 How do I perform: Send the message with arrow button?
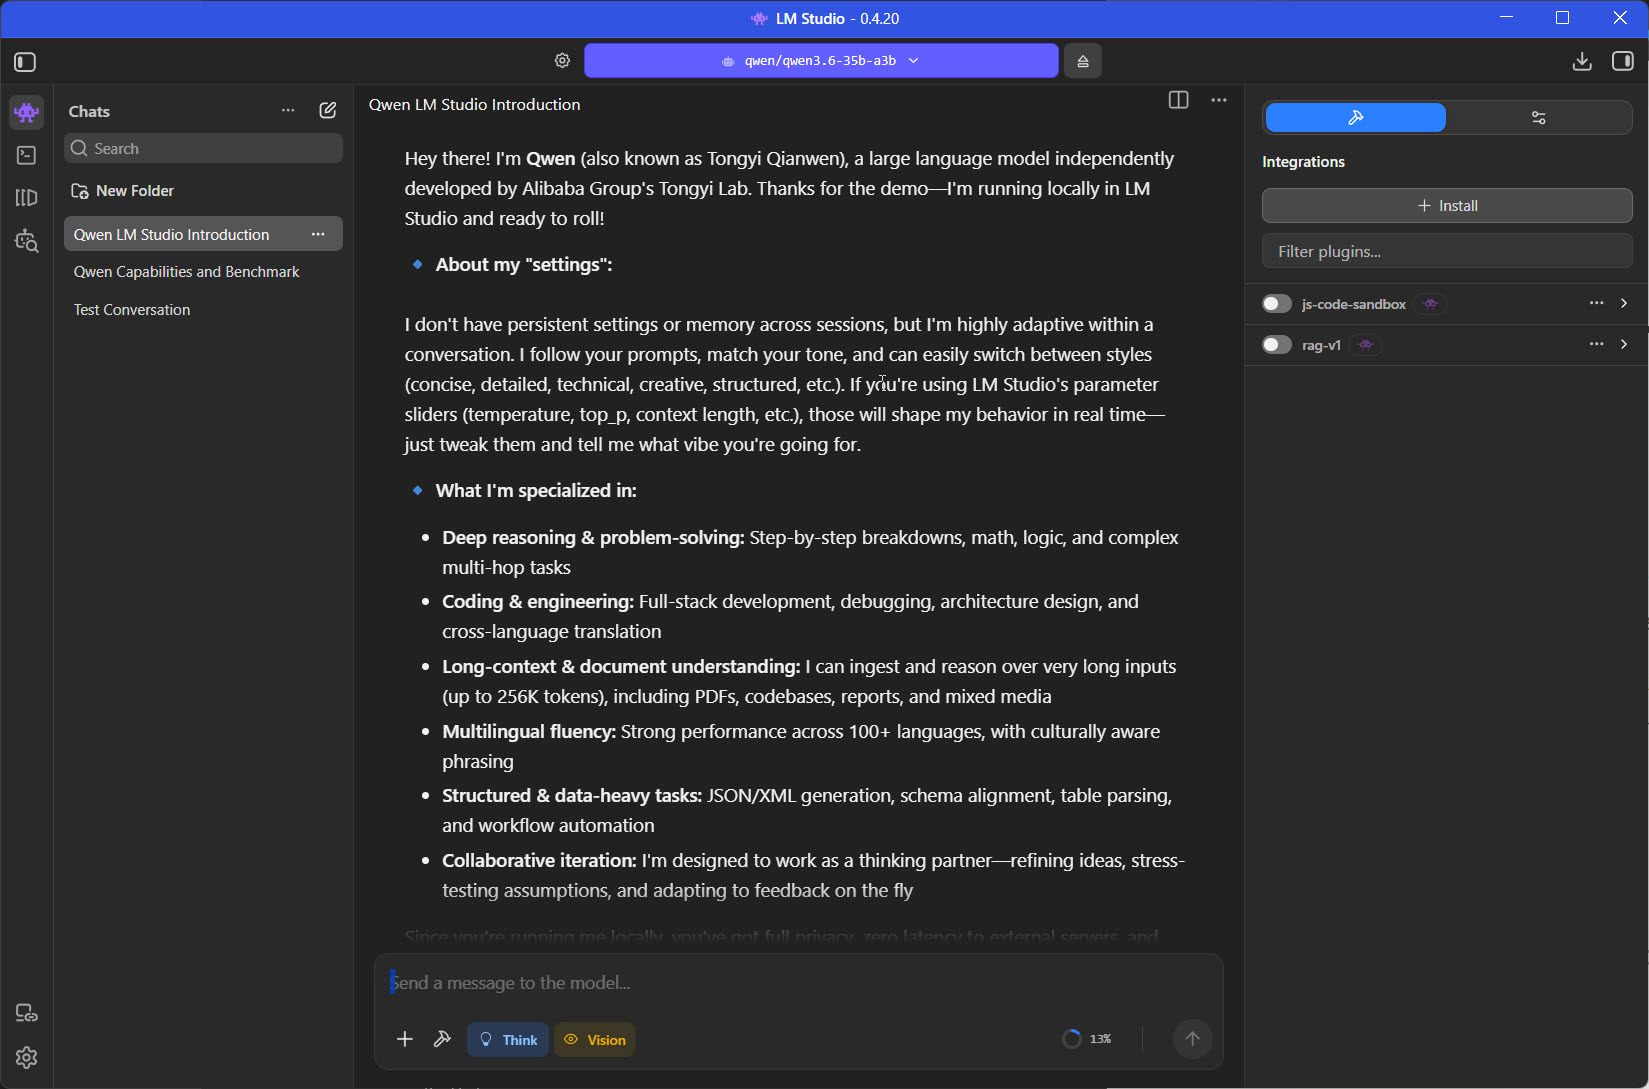[1192, 1039]
